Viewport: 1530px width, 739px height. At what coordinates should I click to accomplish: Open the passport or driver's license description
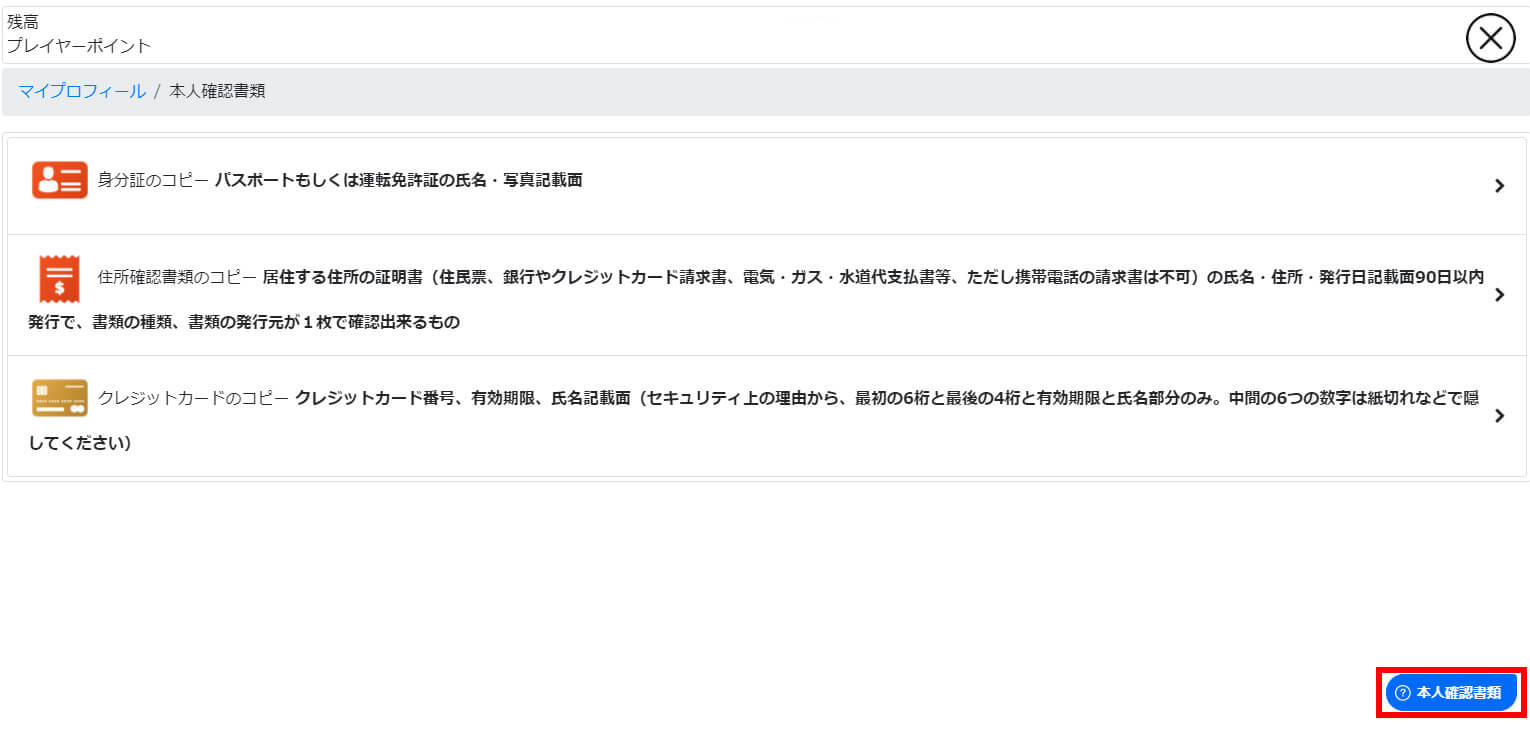click(x=398, y=180)
